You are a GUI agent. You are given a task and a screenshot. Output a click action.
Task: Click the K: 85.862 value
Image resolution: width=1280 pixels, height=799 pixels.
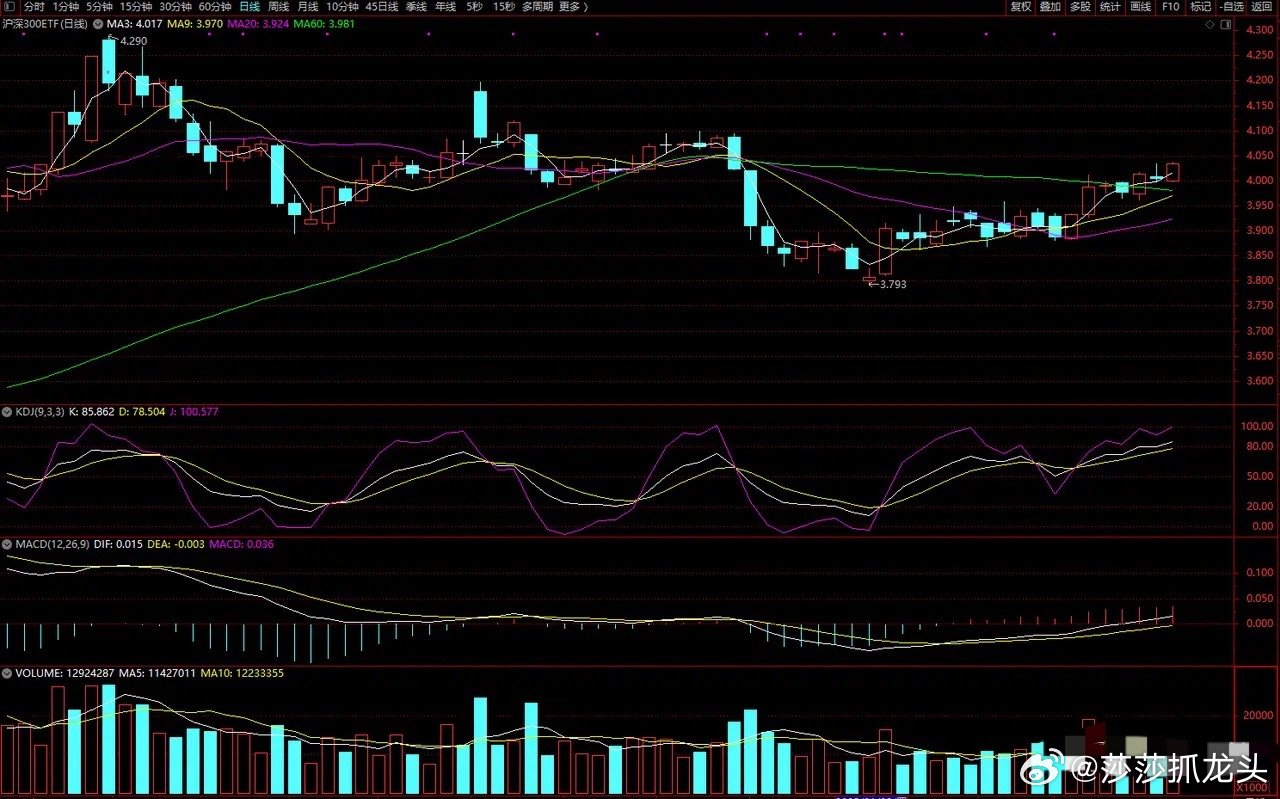point(92,412)
